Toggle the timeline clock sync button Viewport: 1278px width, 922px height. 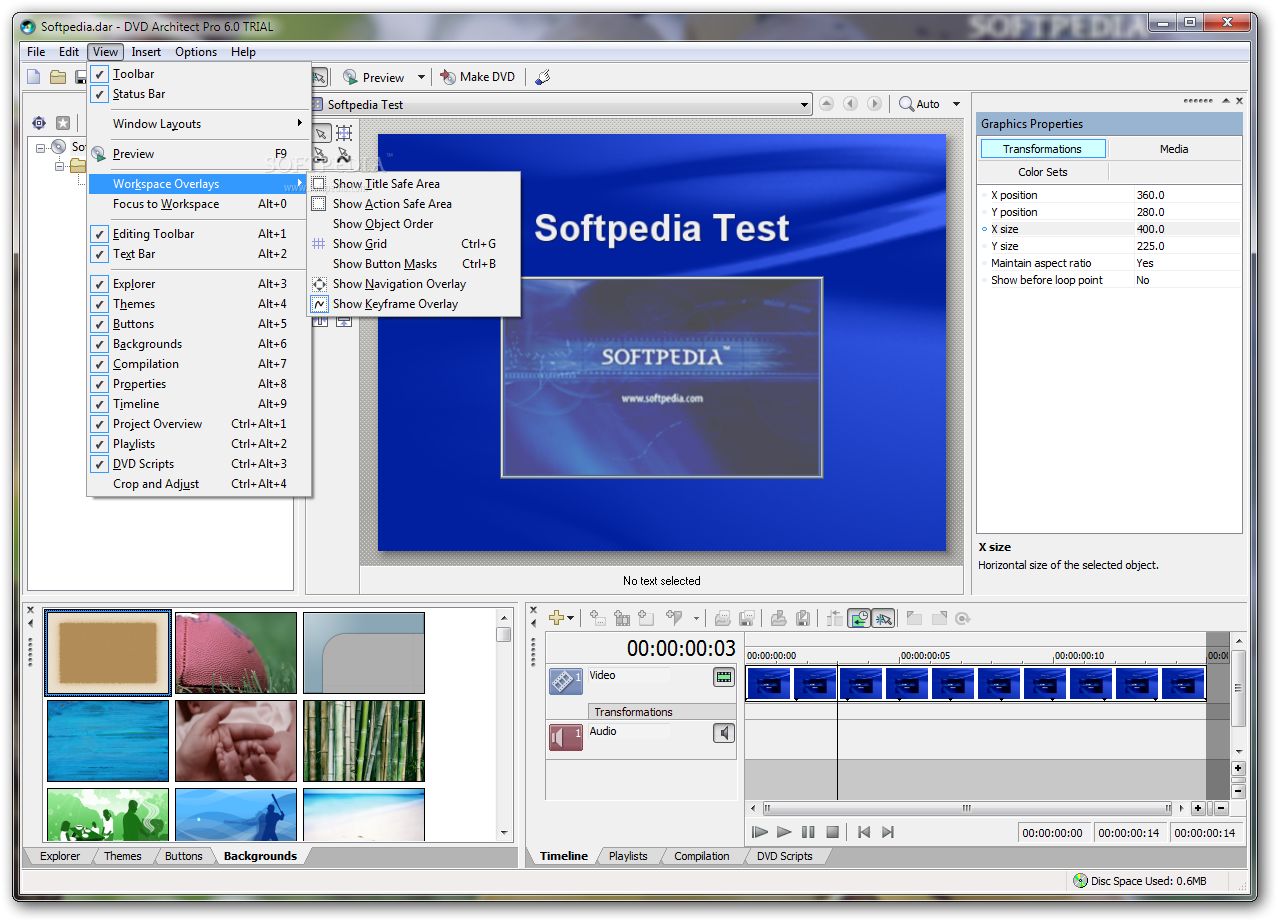859,619
